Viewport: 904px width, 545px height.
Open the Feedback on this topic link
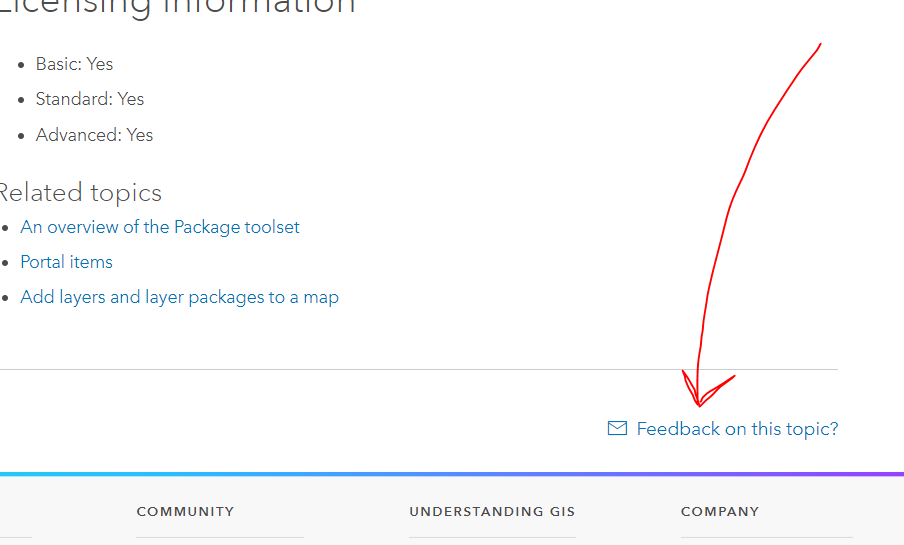pos(737,429)
